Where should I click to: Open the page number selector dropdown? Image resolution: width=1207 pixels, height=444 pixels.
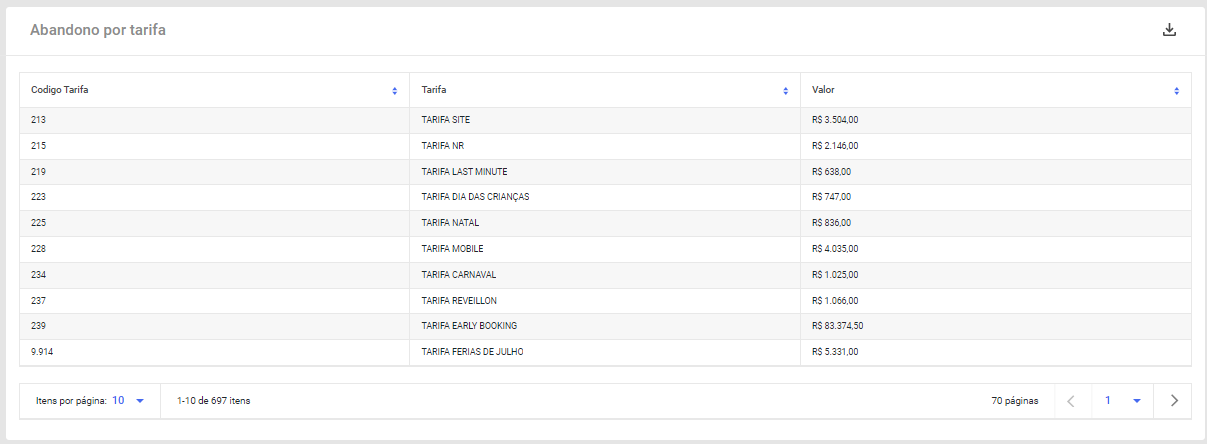tap(1121, 401)
